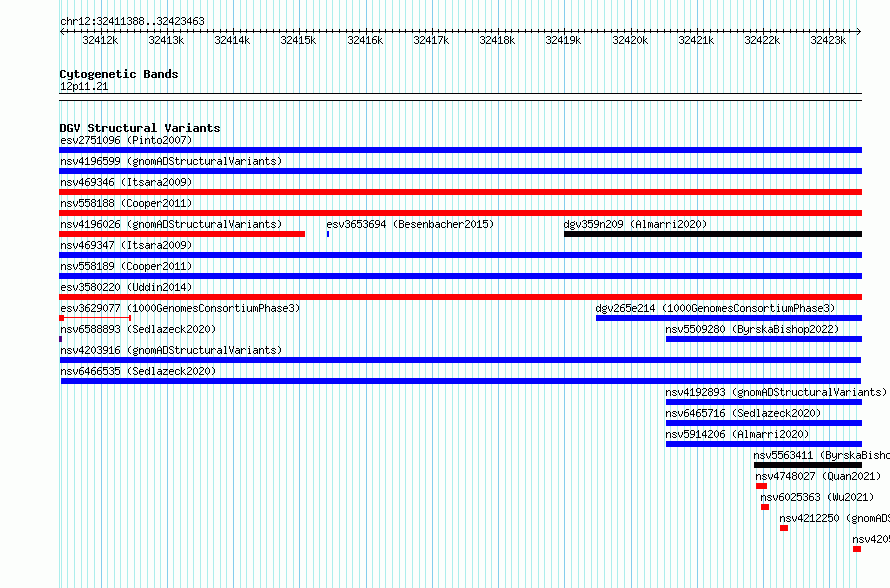Click the small red nsv4748027 (Quan2021) bar
Image resolution: width=890 pixels, height=588 pixels.
click(x=761, y=486)
